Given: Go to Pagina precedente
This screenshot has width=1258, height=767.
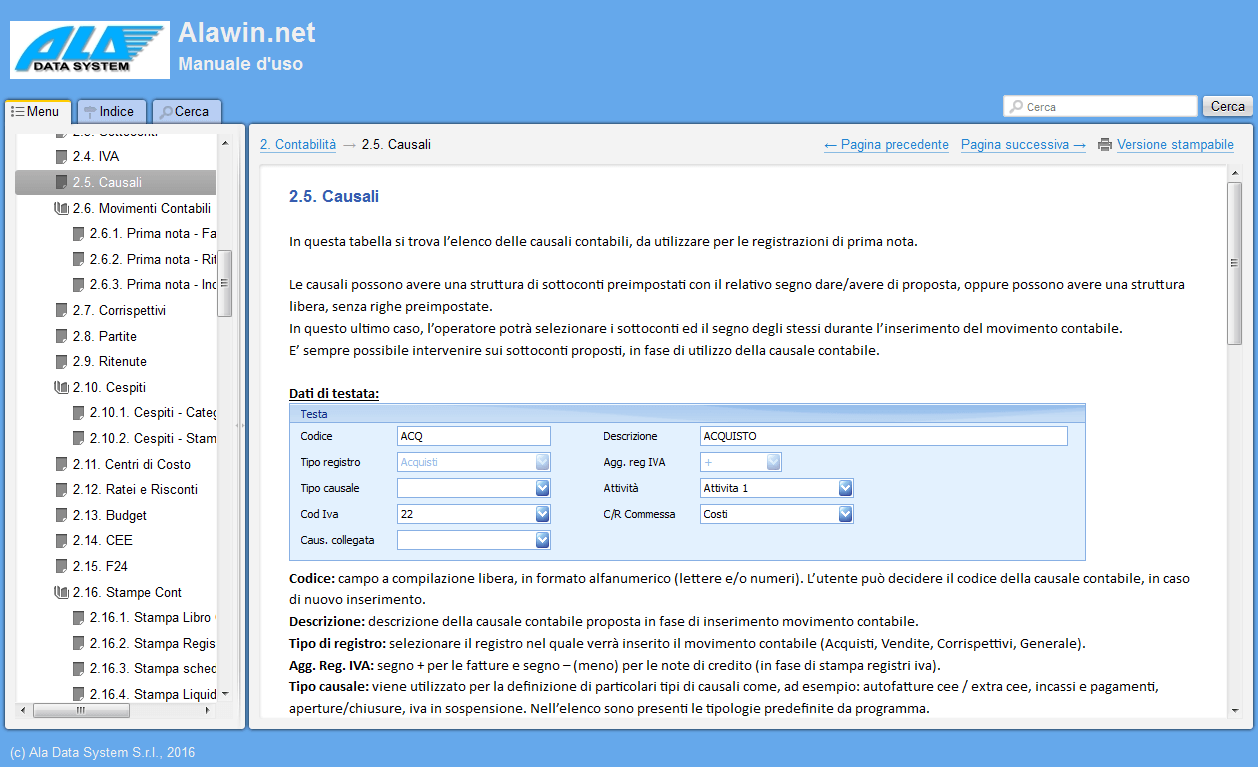Looking at the screenshot, I should tap(886, 145).
